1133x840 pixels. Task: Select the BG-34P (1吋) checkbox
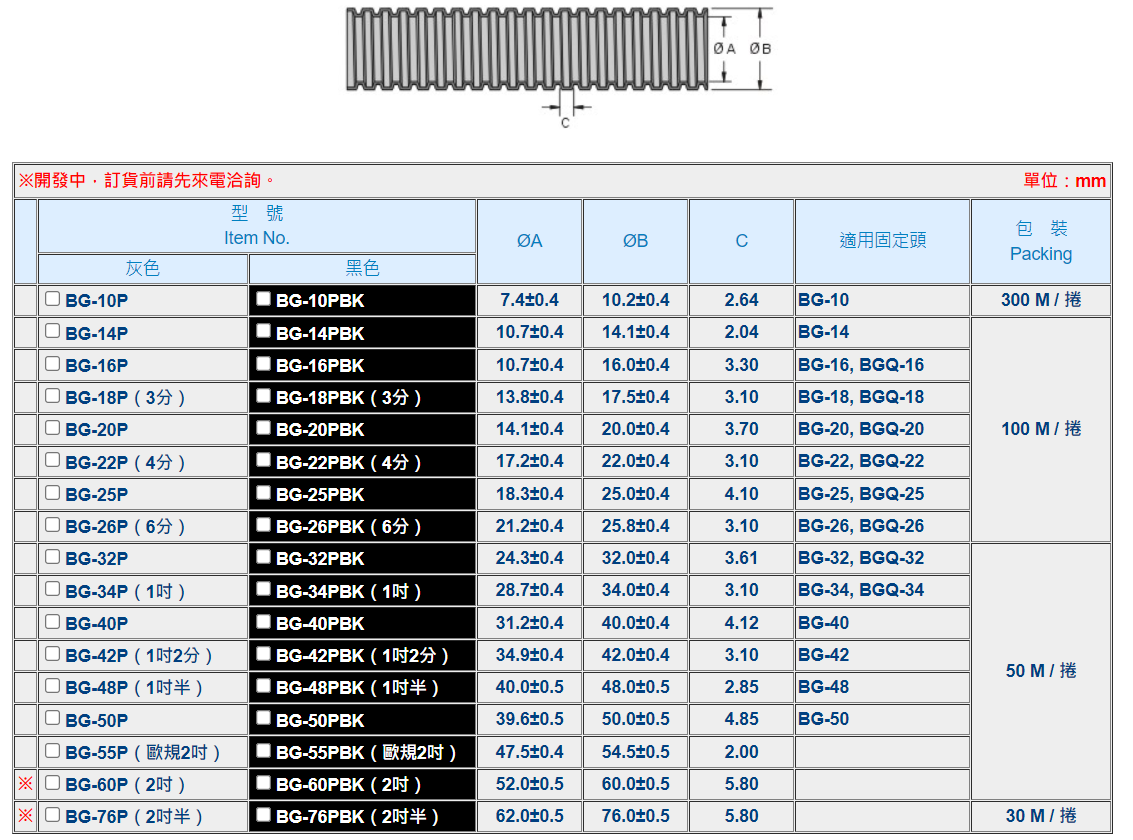coord(53,590)
